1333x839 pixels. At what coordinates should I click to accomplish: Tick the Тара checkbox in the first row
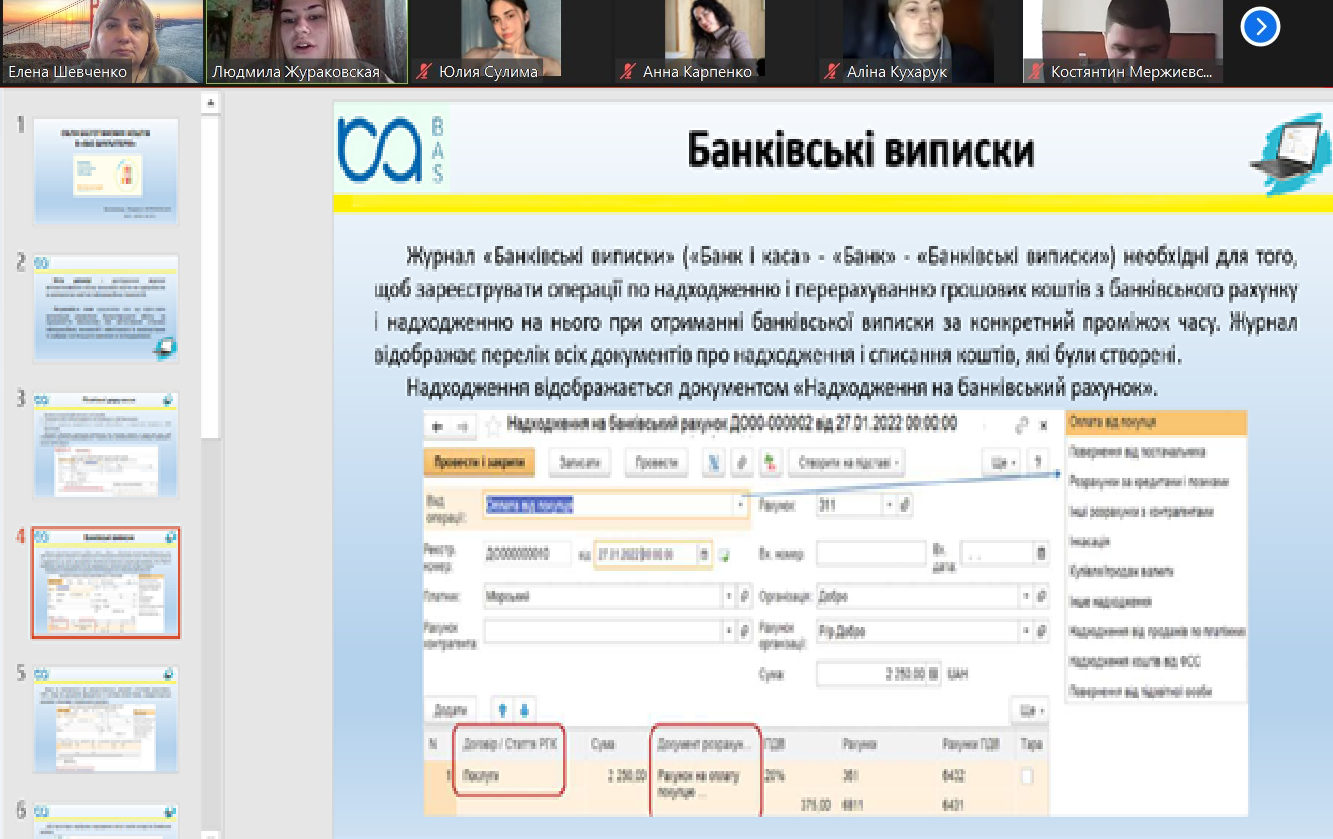click(1027, 776)
